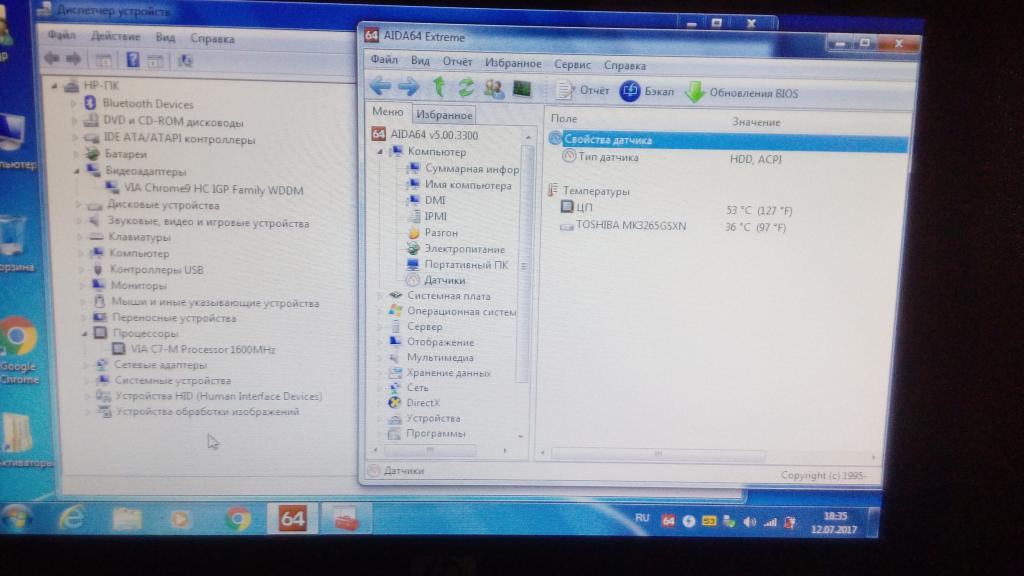Click Обновления BIOS toolbar button
Image resolution: width=1024 pixels, height=576 pixels.
coord(743,93)
